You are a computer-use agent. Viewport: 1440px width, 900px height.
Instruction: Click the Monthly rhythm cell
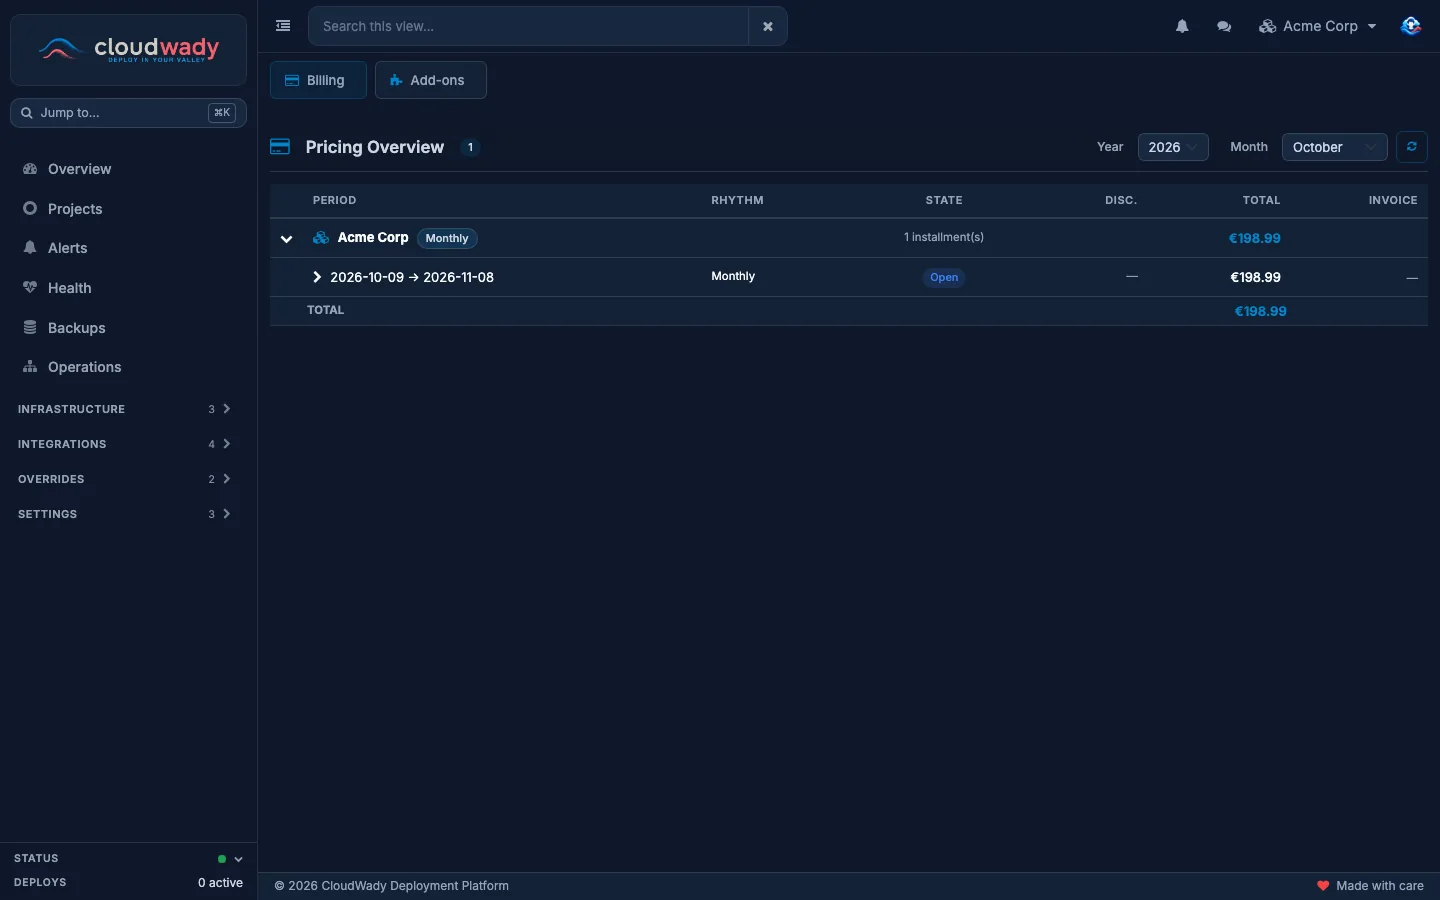click(733, 276)
